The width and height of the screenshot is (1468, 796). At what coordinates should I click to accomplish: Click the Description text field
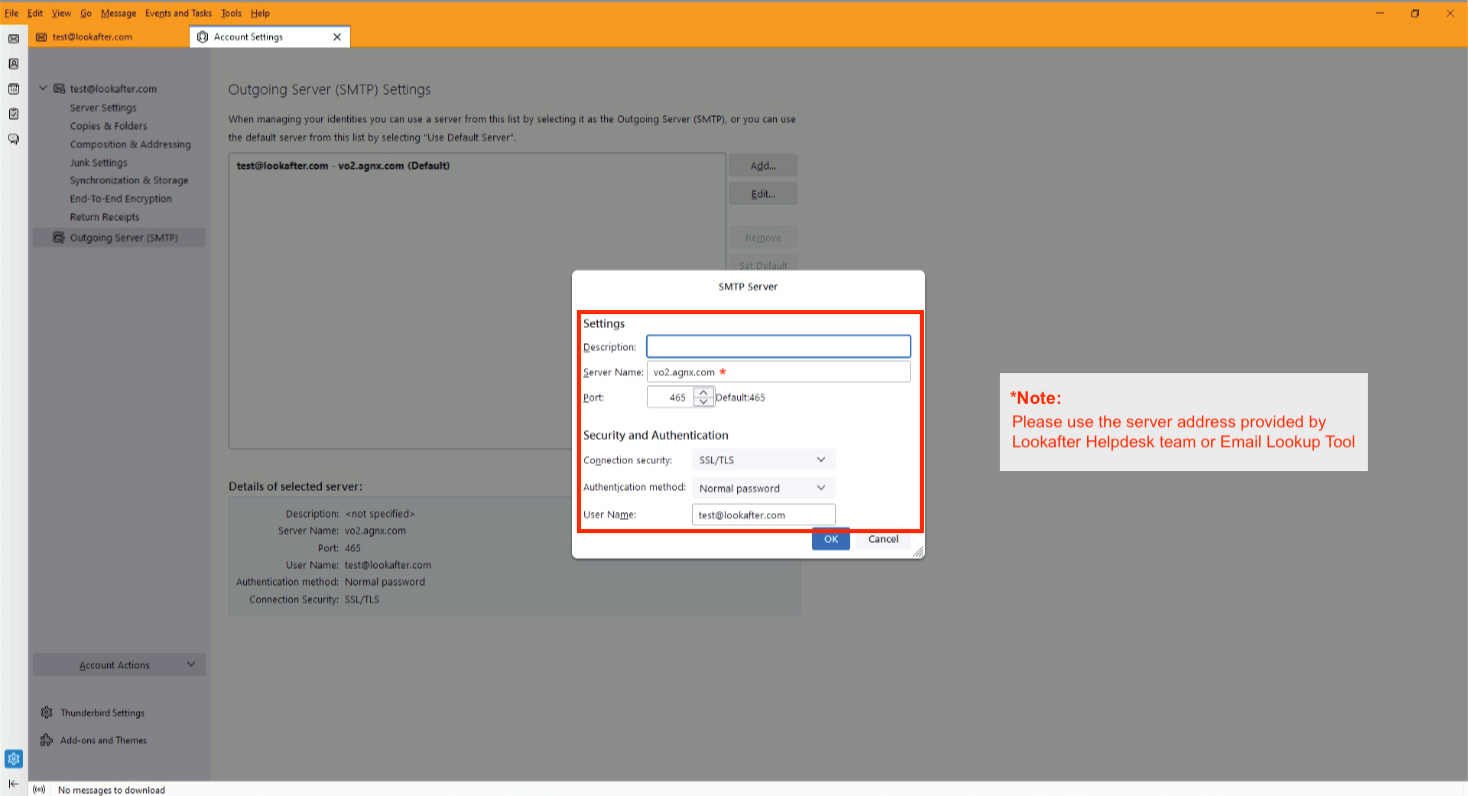778,347
